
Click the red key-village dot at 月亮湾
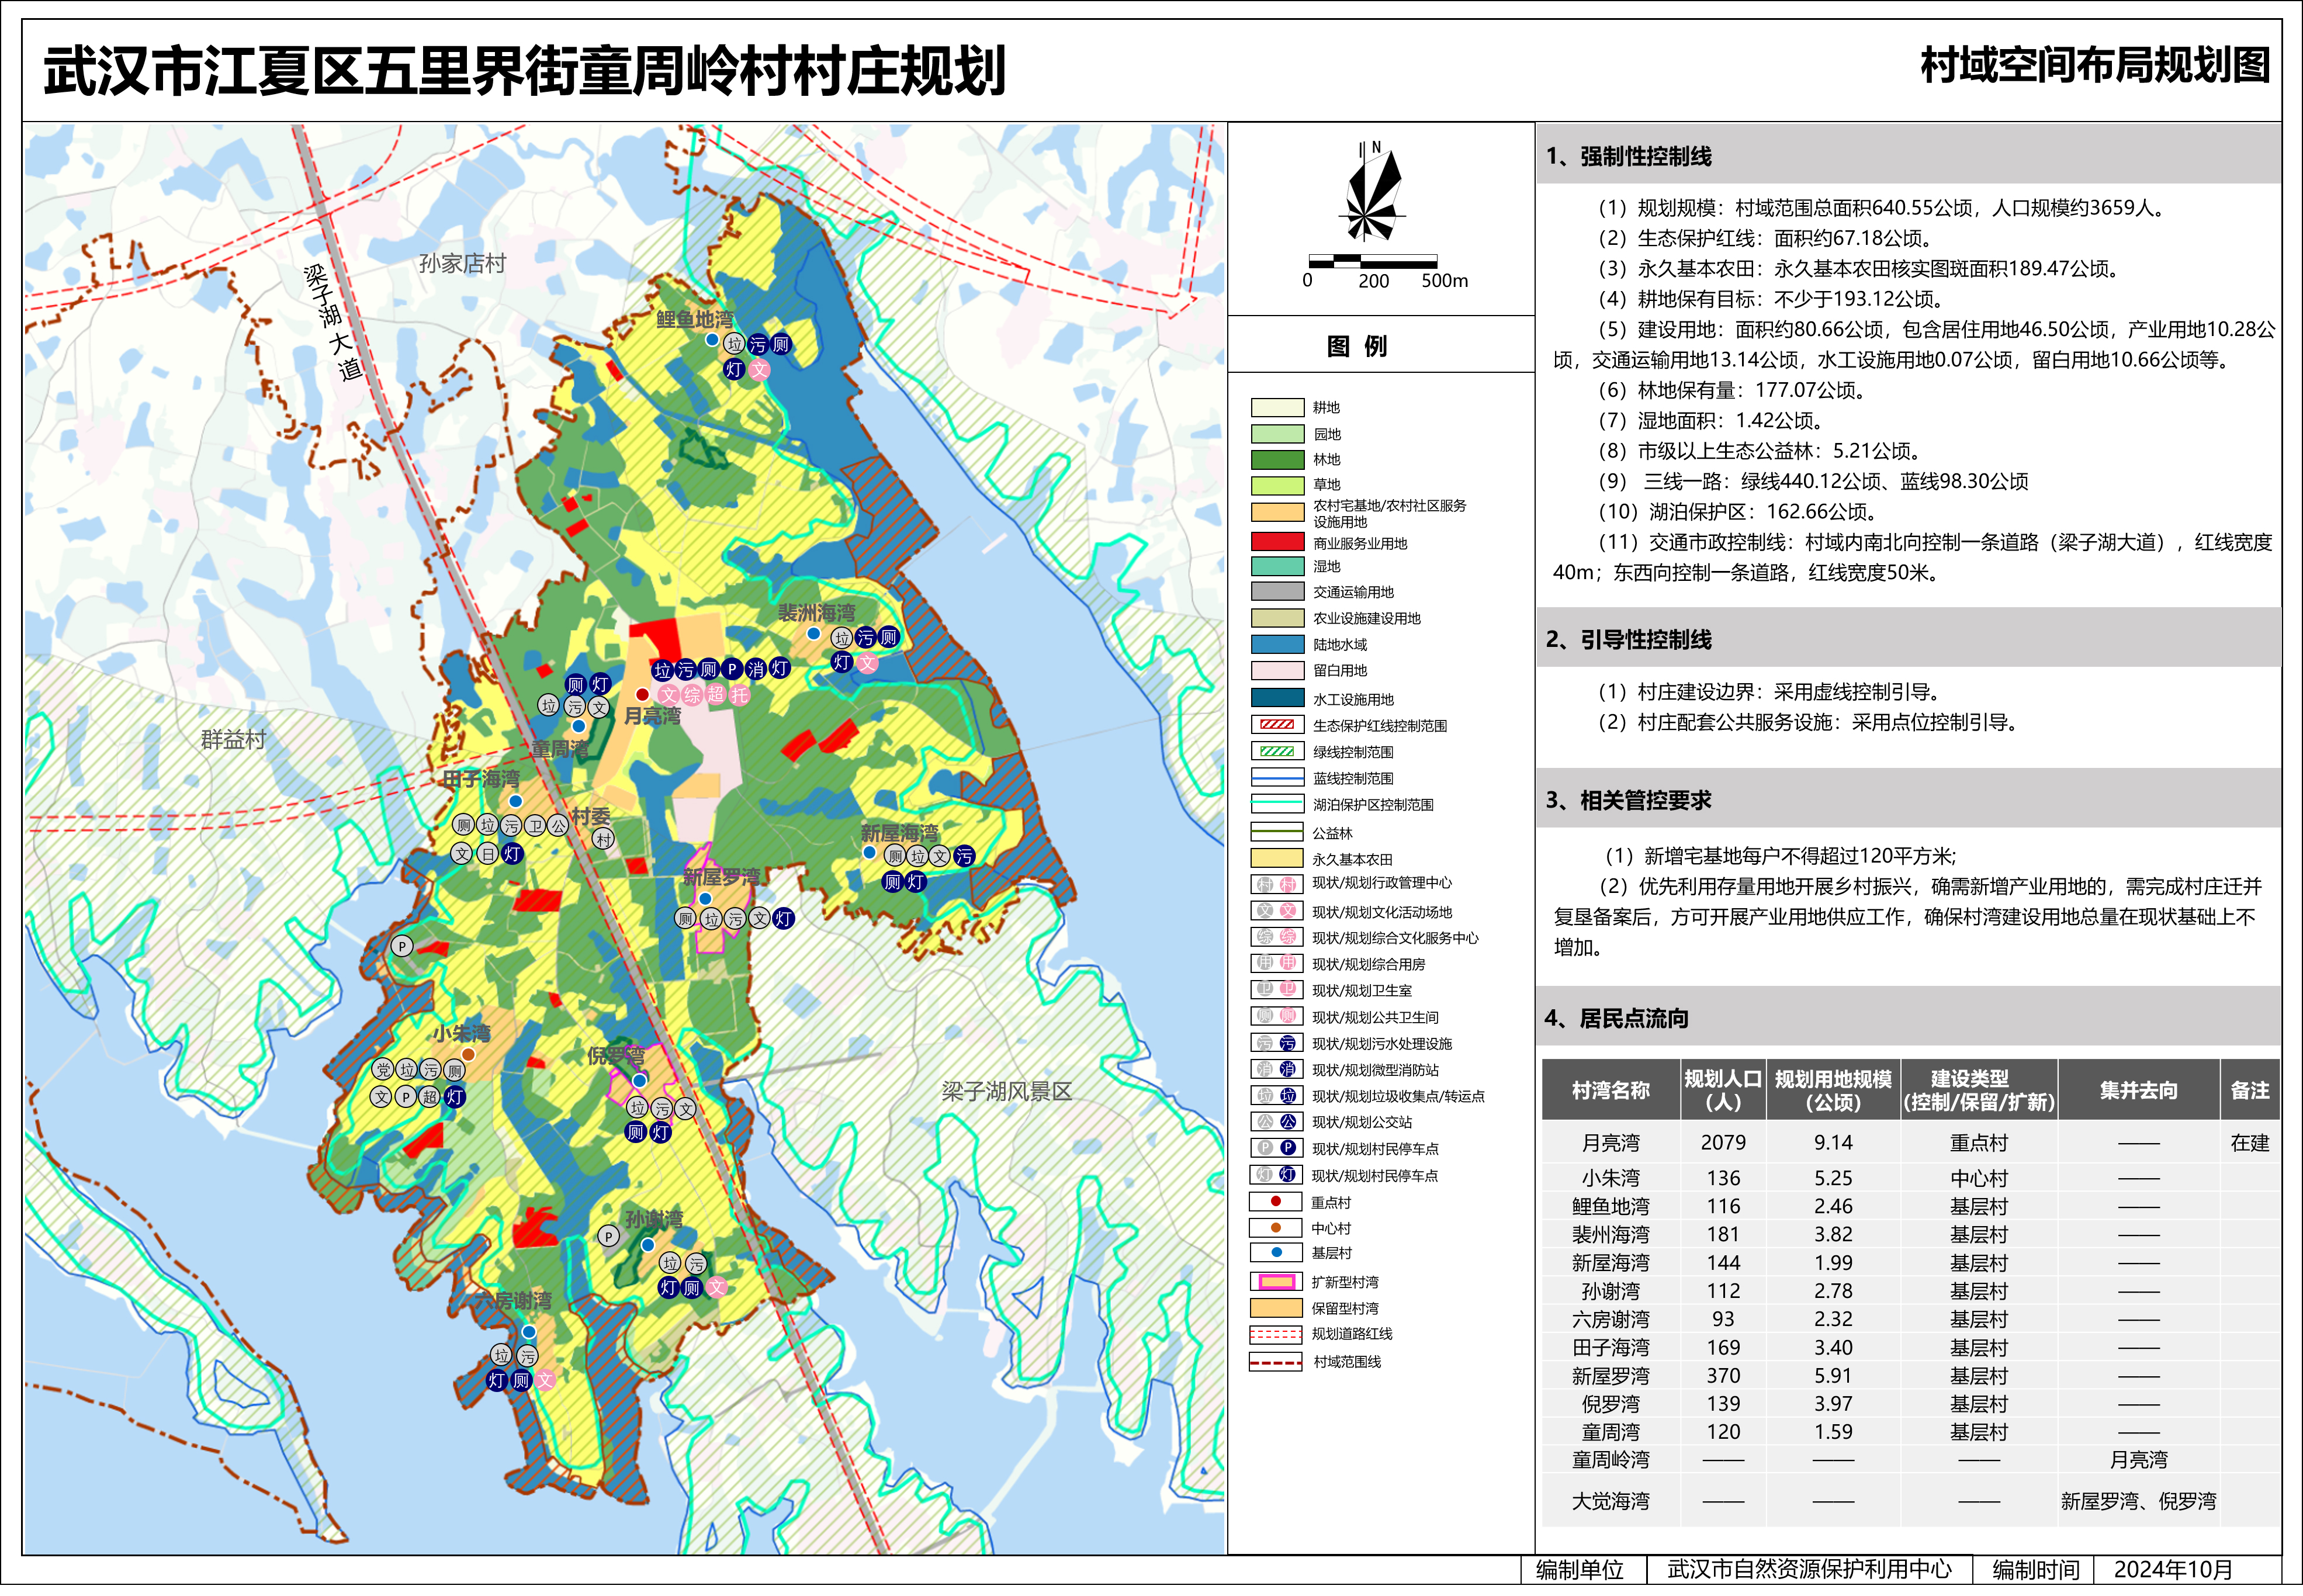click(x=642, y=694)
